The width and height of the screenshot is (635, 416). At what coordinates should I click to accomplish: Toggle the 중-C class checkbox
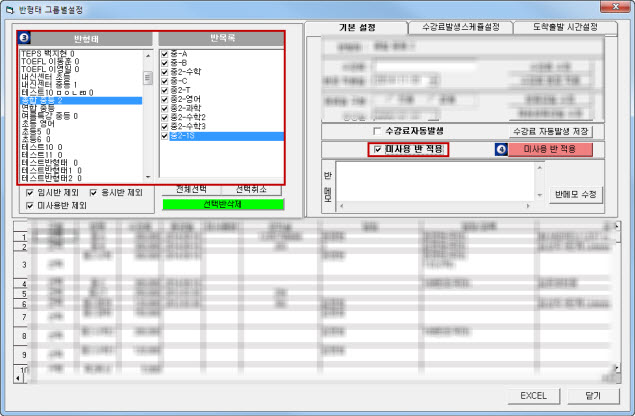pos(164,81)
